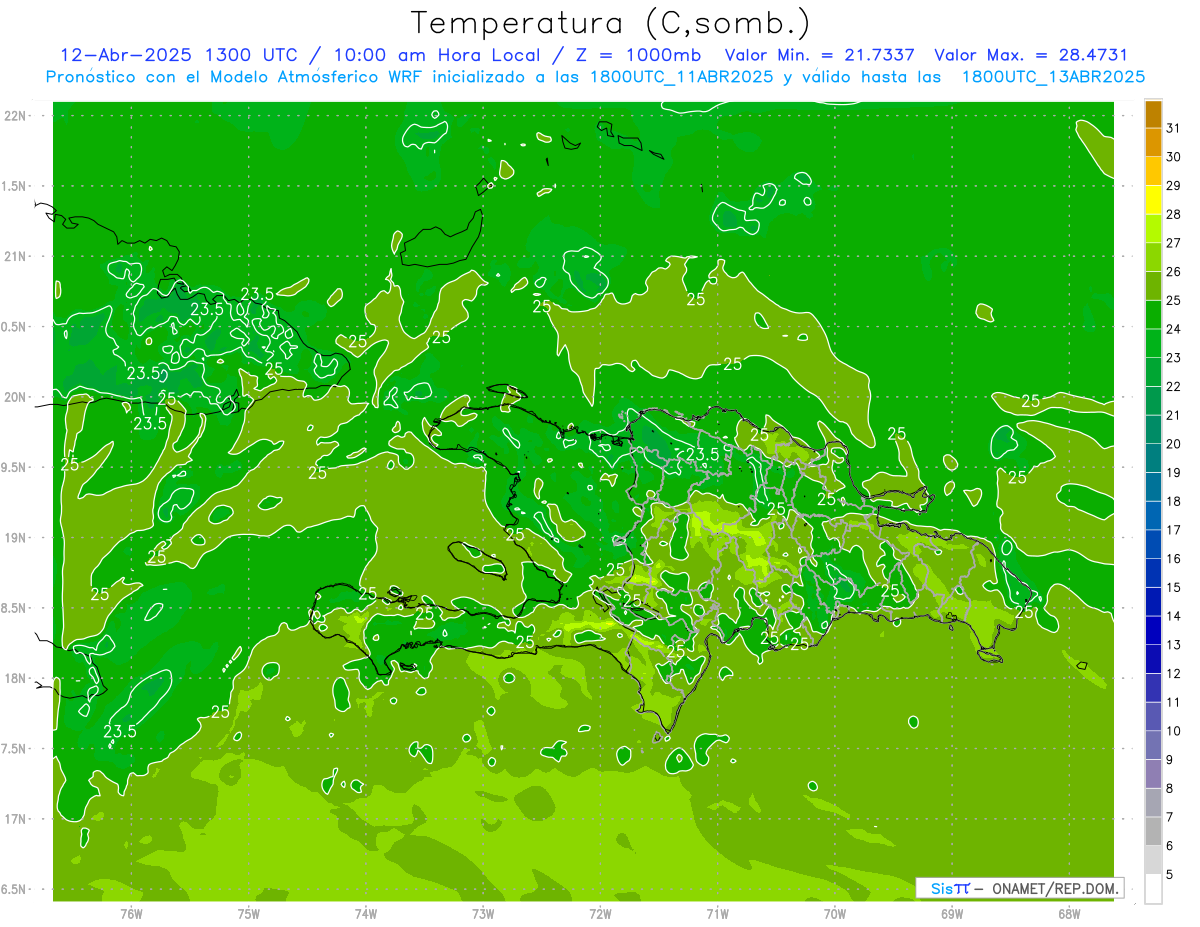Click the 12 label on the color scale
Viewport: 1200px width, 927px height.
(x=1174, y=674)
